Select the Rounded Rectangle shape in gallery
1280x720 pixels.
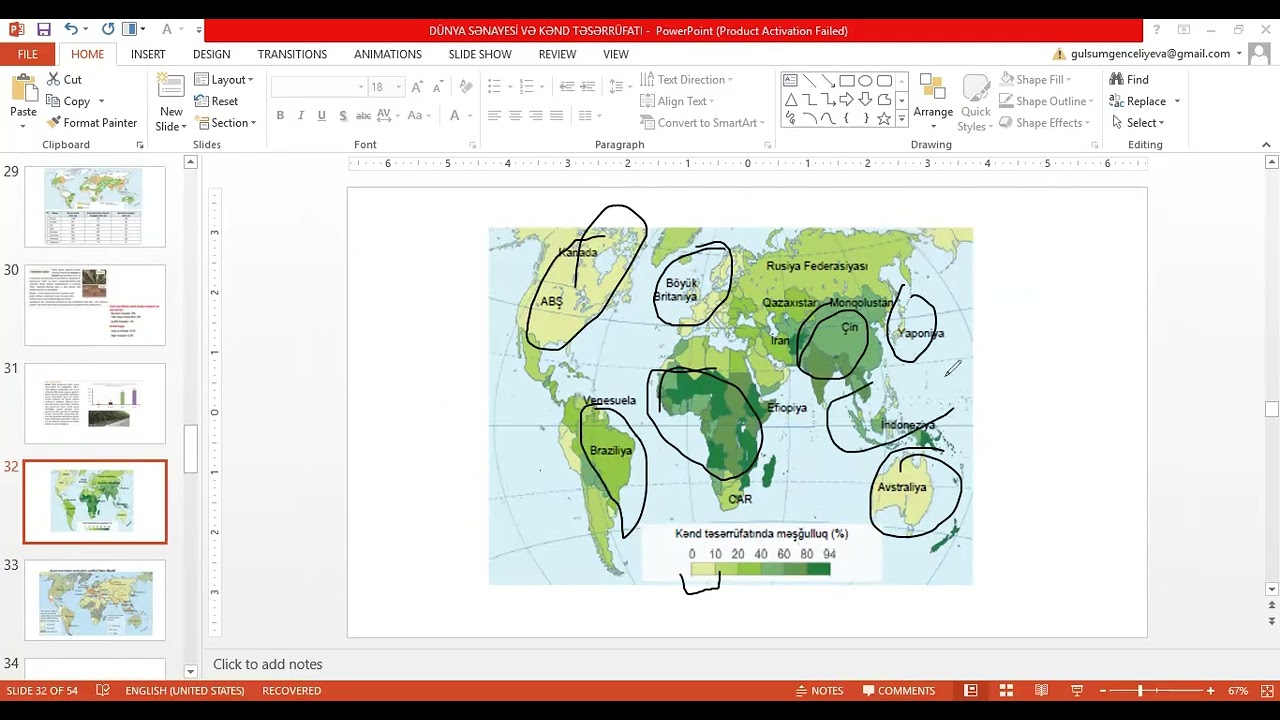tap(884, 81)
